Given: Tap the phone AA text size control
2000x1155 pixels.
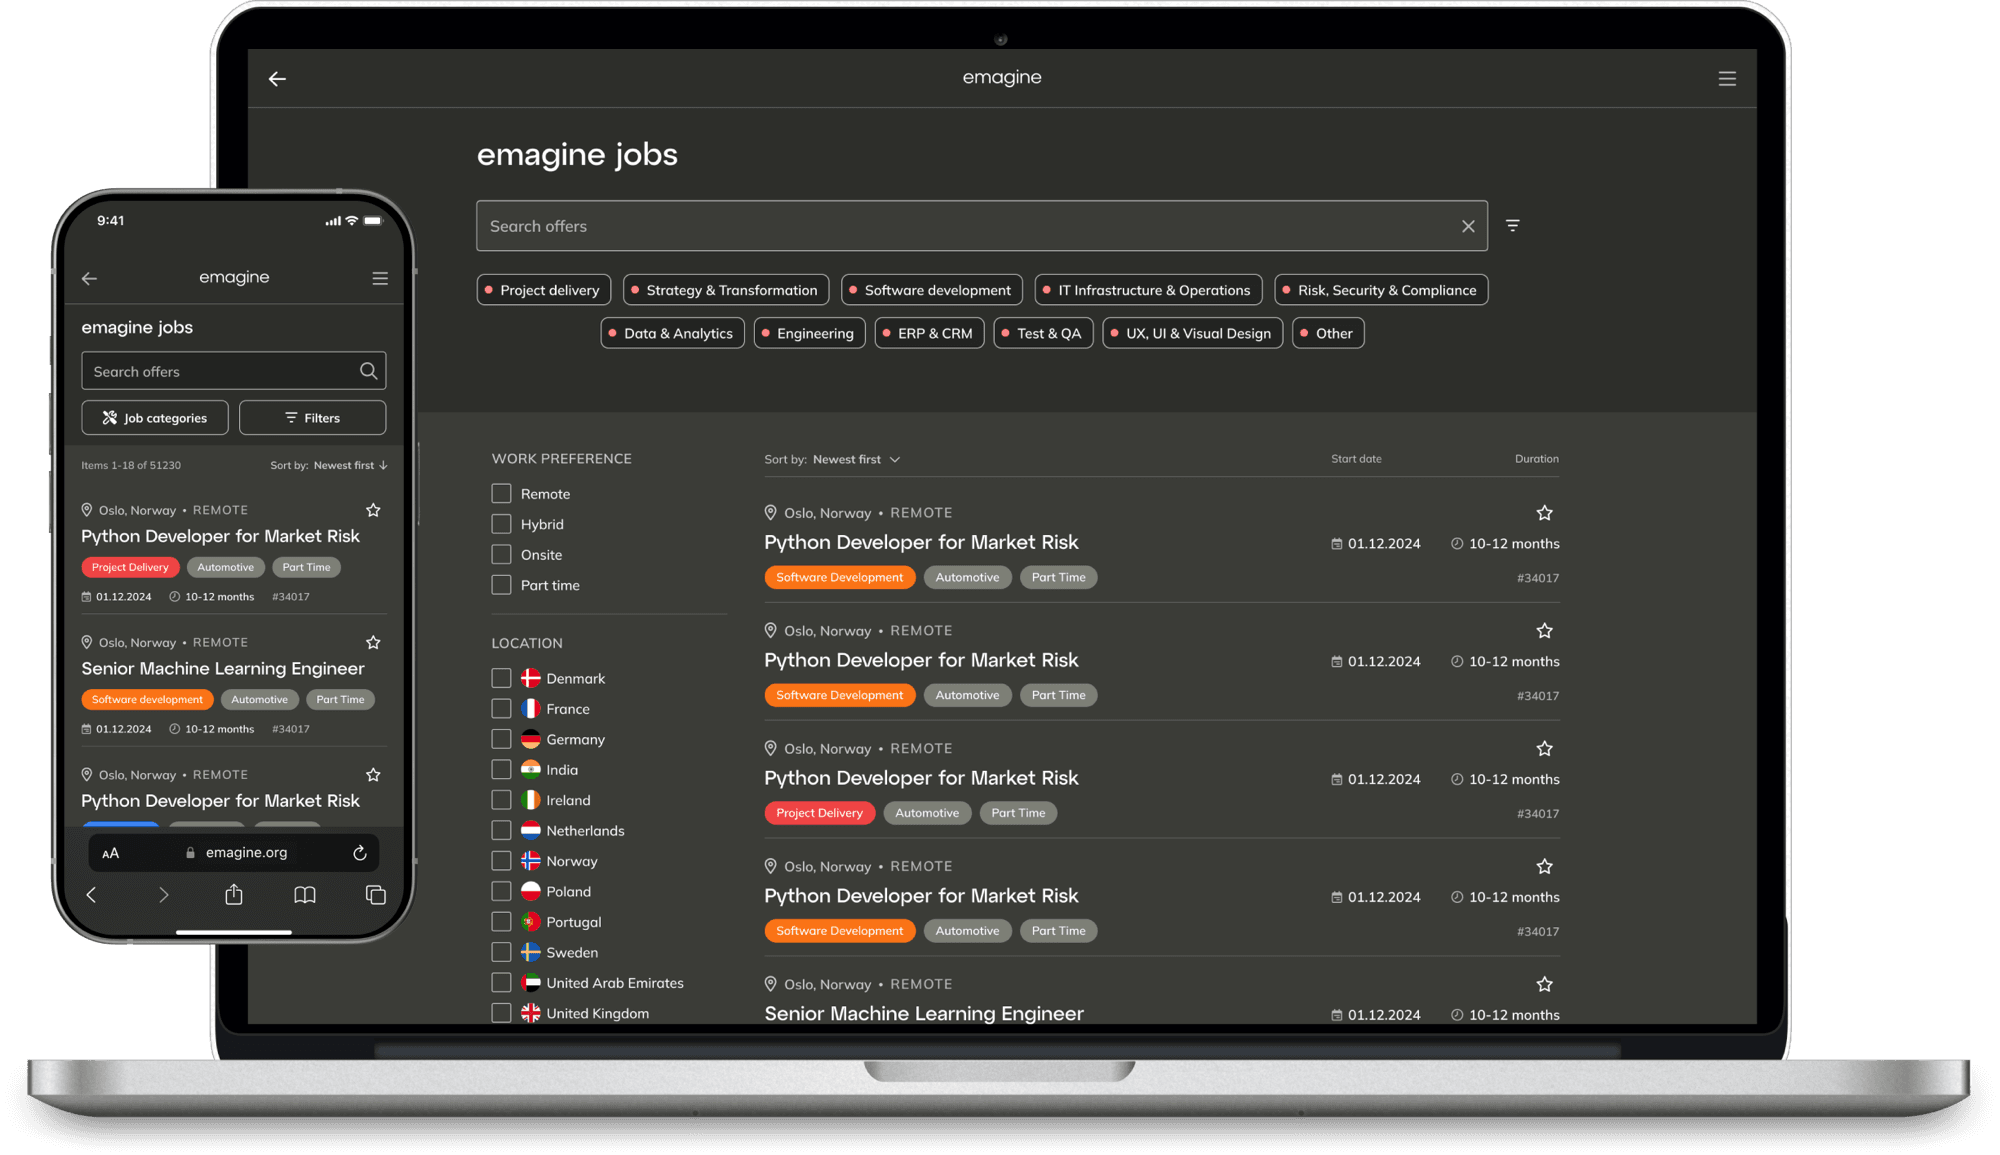Looking at the screenshot, I should tap(111, 853).
